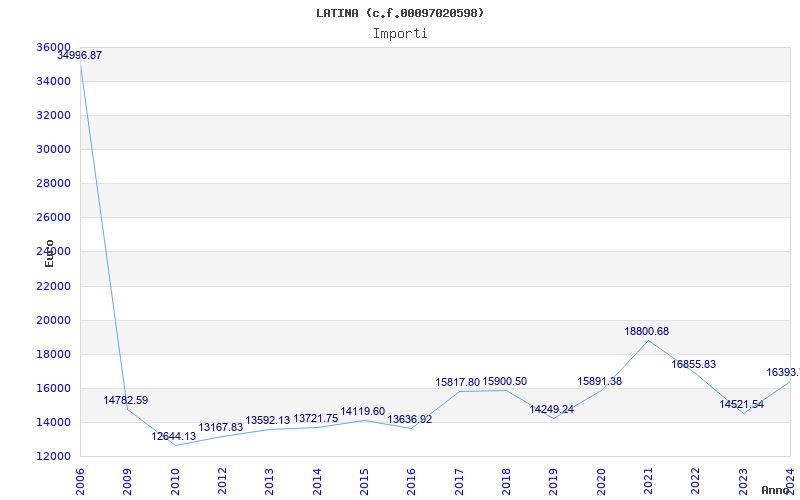Select the x-axis year 2013
This screenshot has width=800, height=500.
point(269,481)
